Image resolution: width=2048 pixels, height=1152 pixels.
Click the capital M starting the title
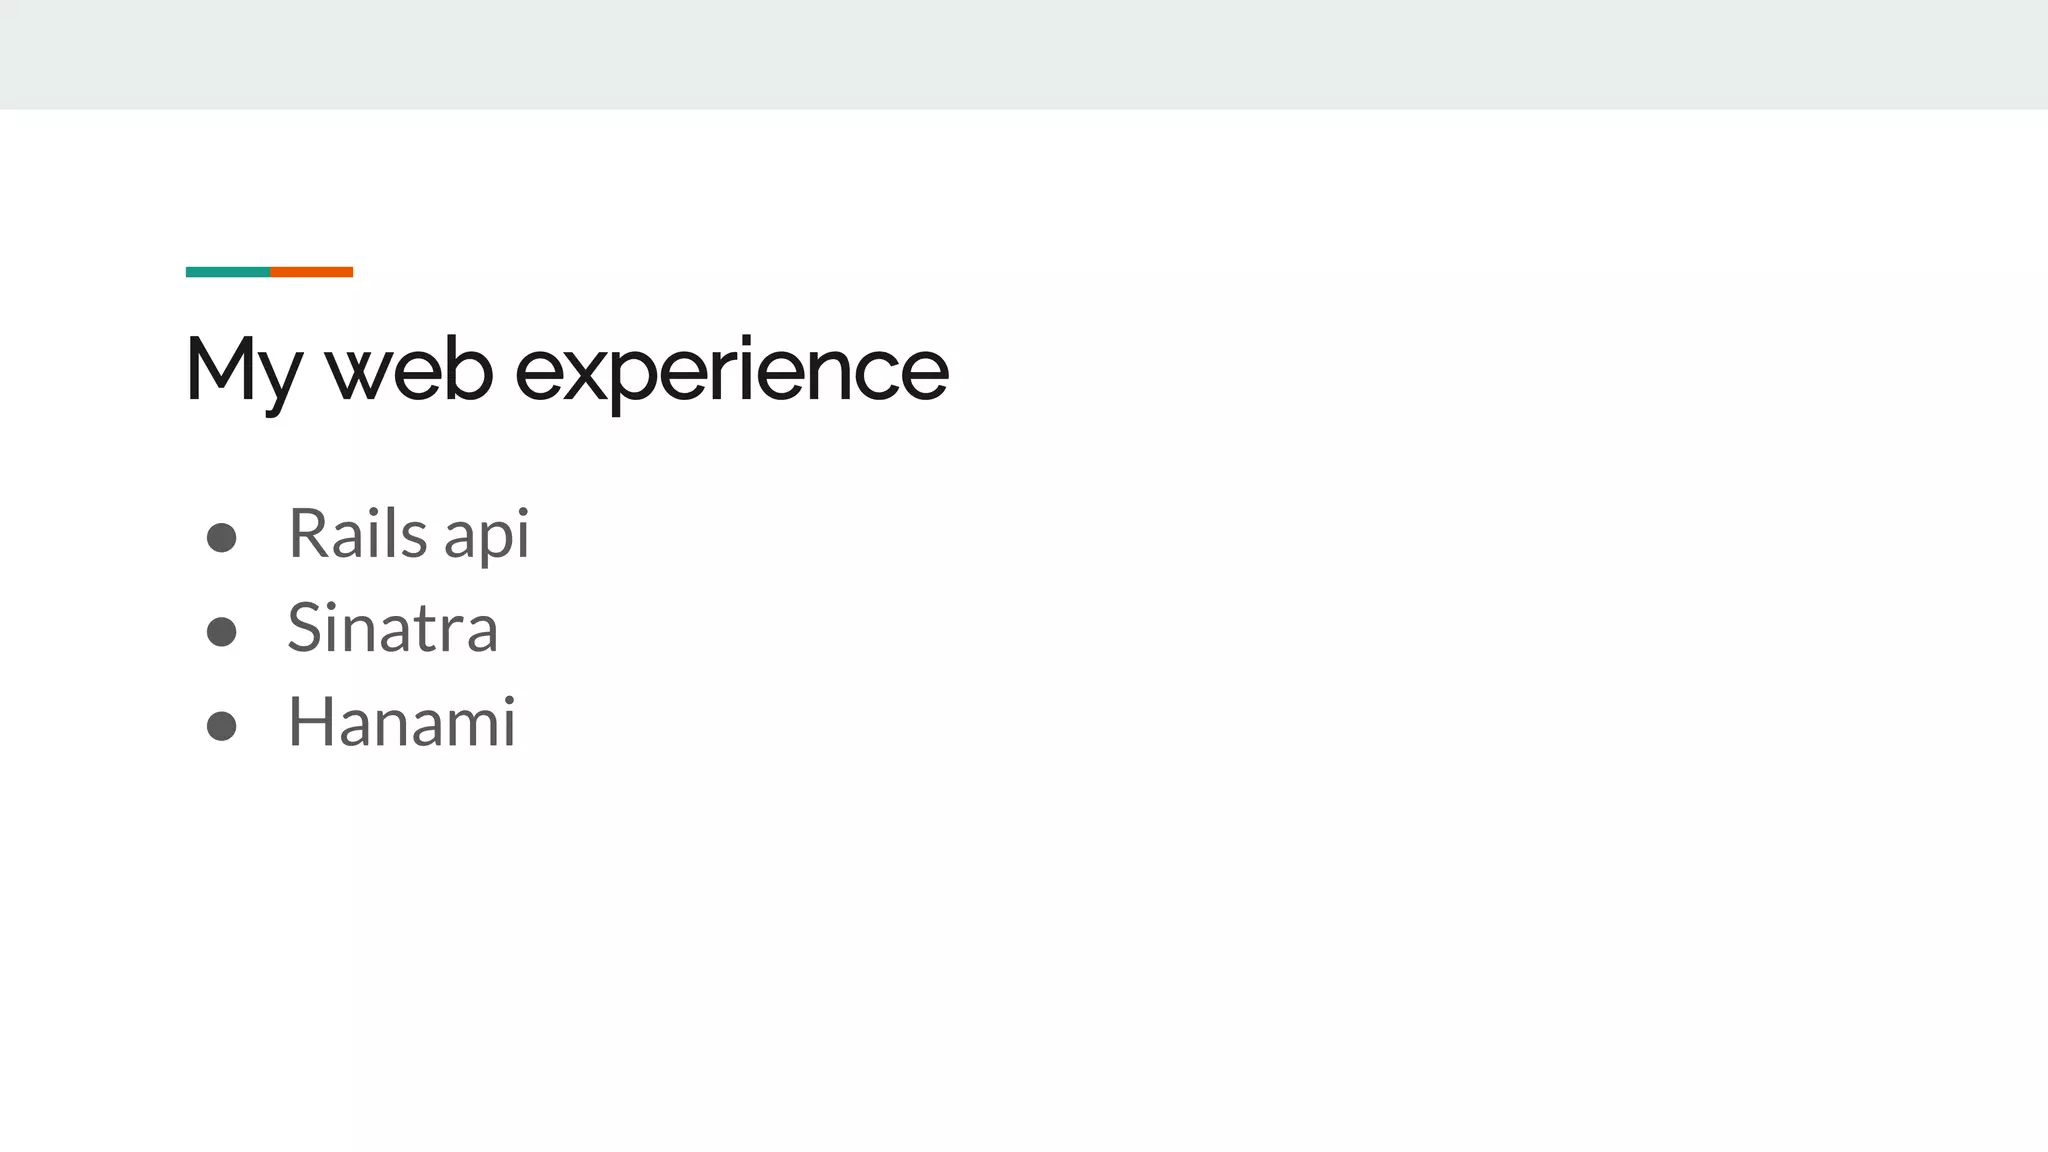(216, 368)
